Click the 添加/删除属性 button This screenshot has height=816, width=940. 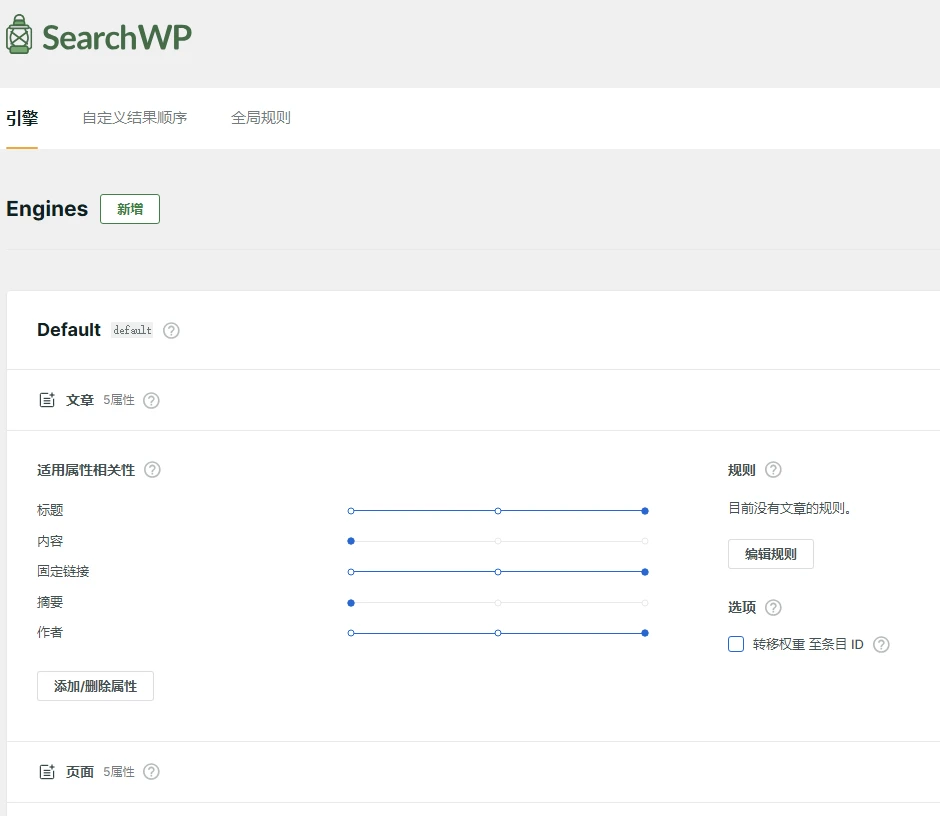(95, 686)
